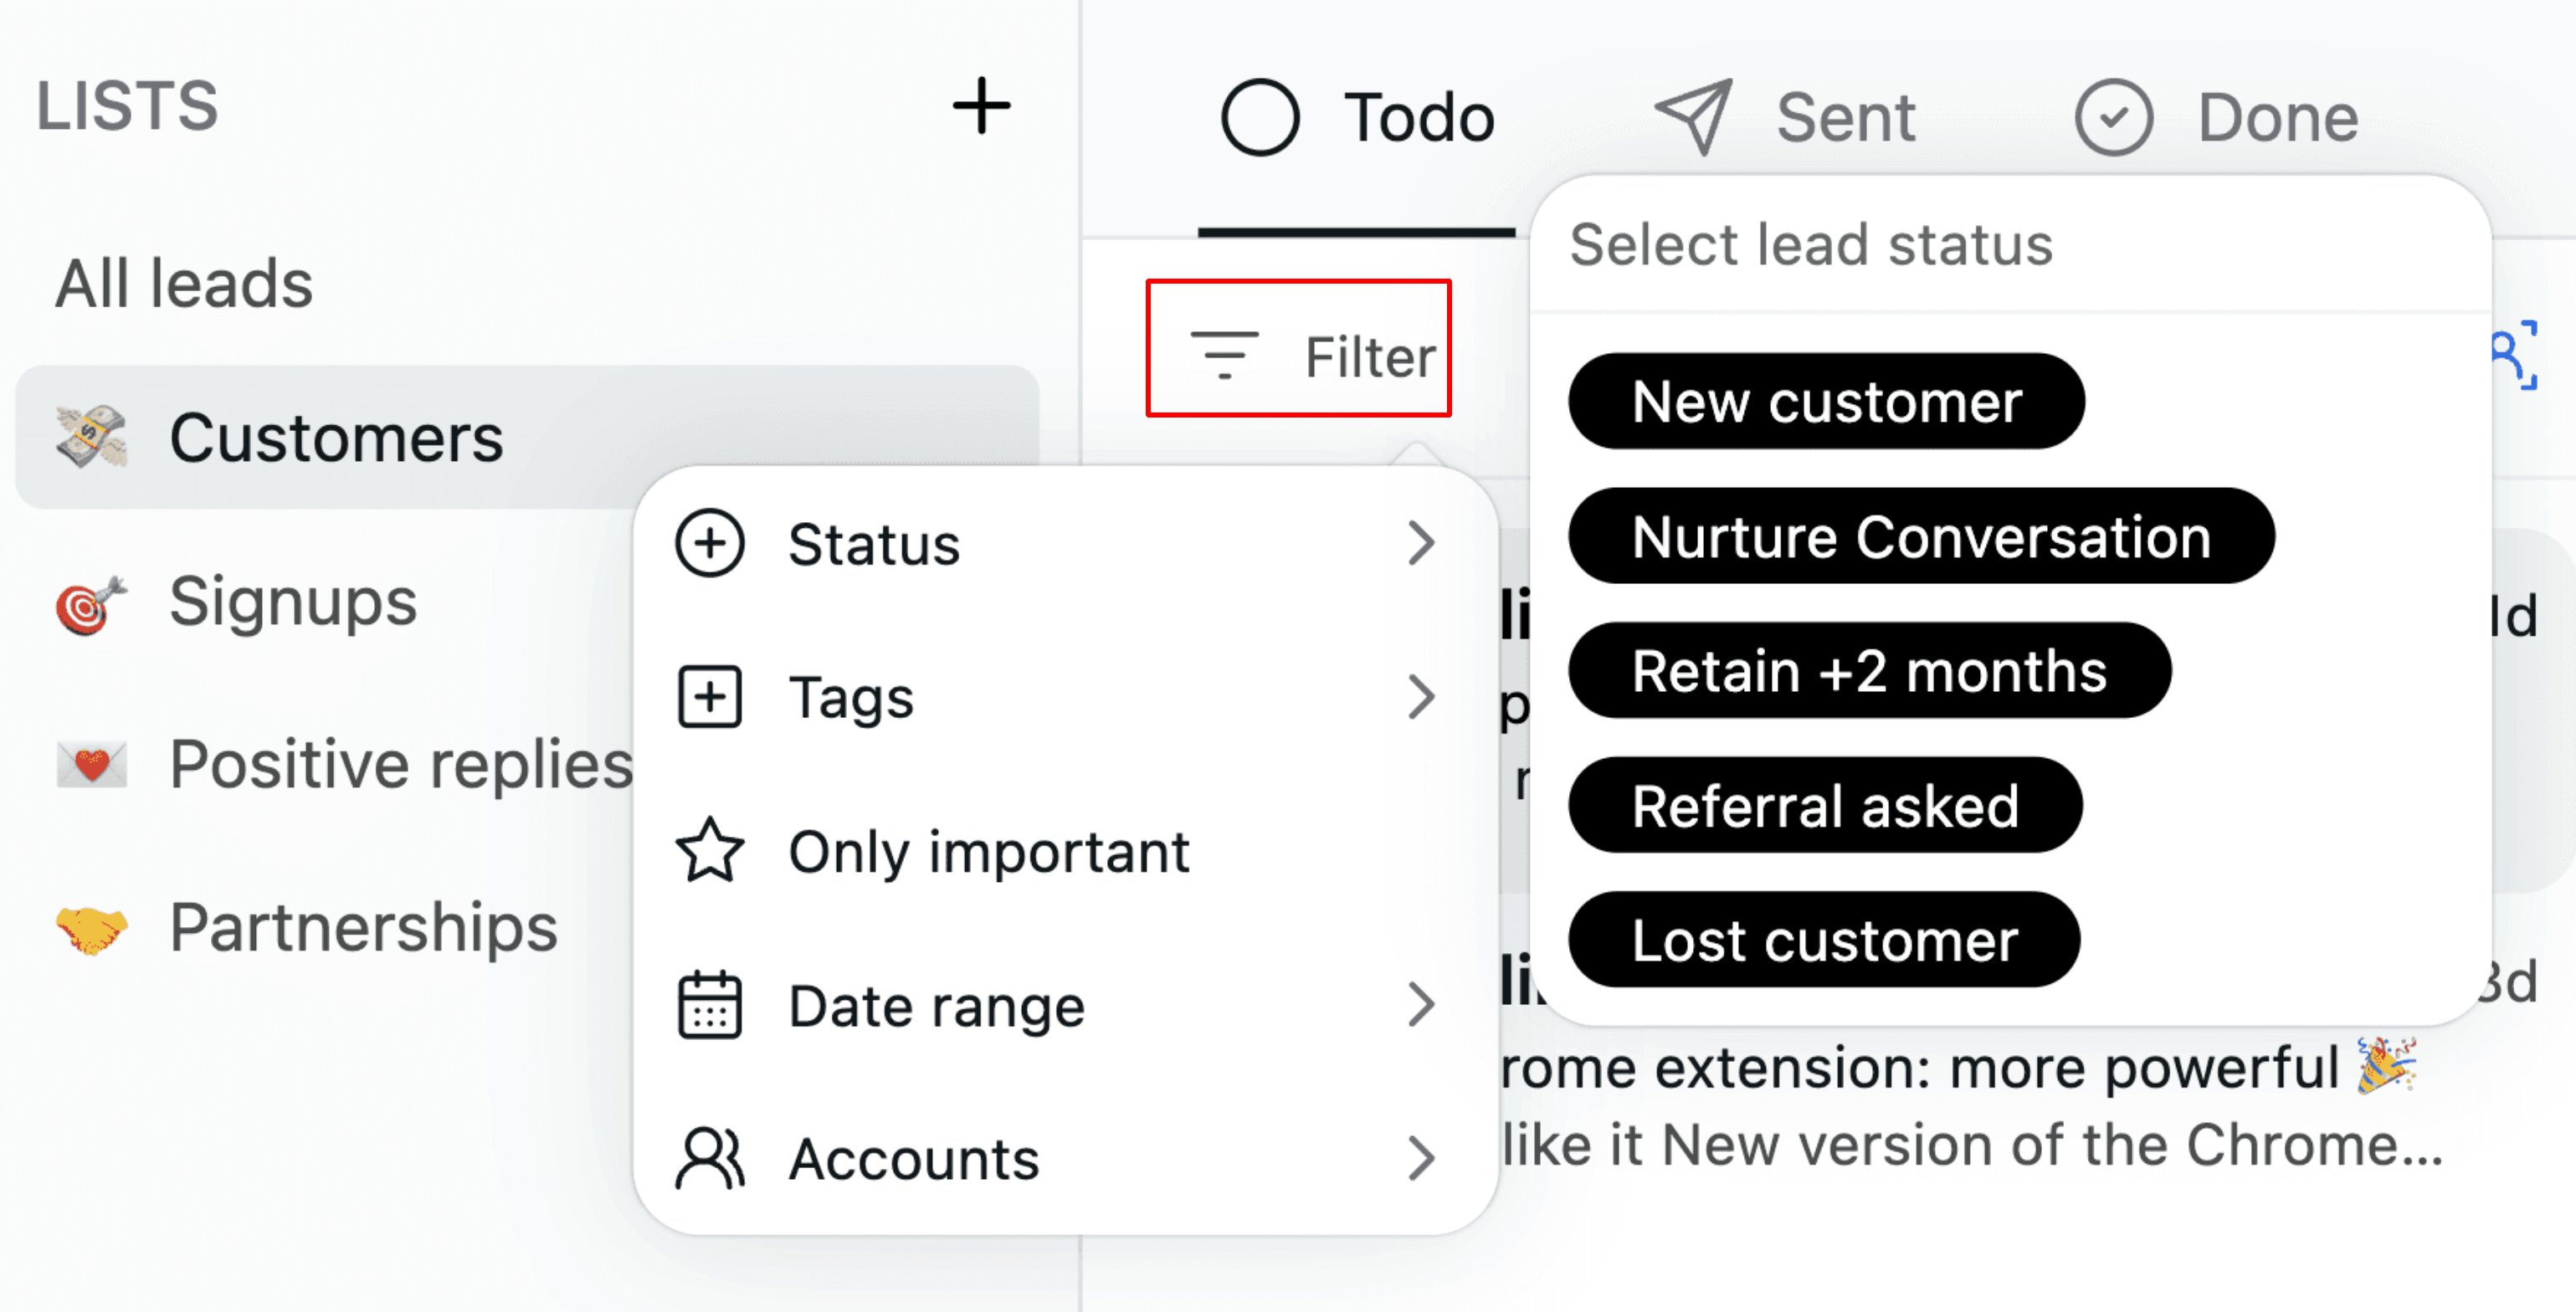Expand the Date range submenu chevron
This screenshot has width=2576, height=1312.
pos(1421,1004)
